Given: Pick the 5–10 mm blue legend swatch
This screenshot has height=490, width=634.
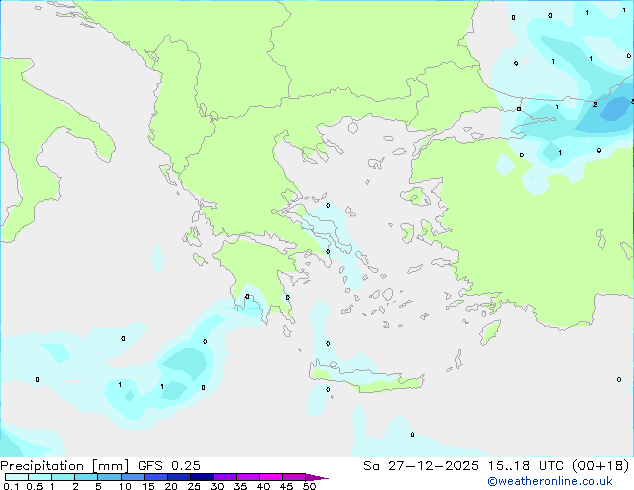Looking at the screenshot, I should [109, 477].
